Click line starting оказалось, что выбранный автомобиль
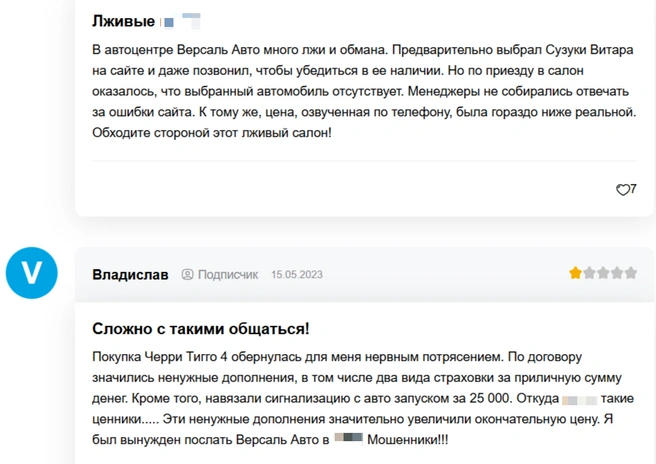The height and width of the screenshot is (464, 656). click(x=360, y=91)
